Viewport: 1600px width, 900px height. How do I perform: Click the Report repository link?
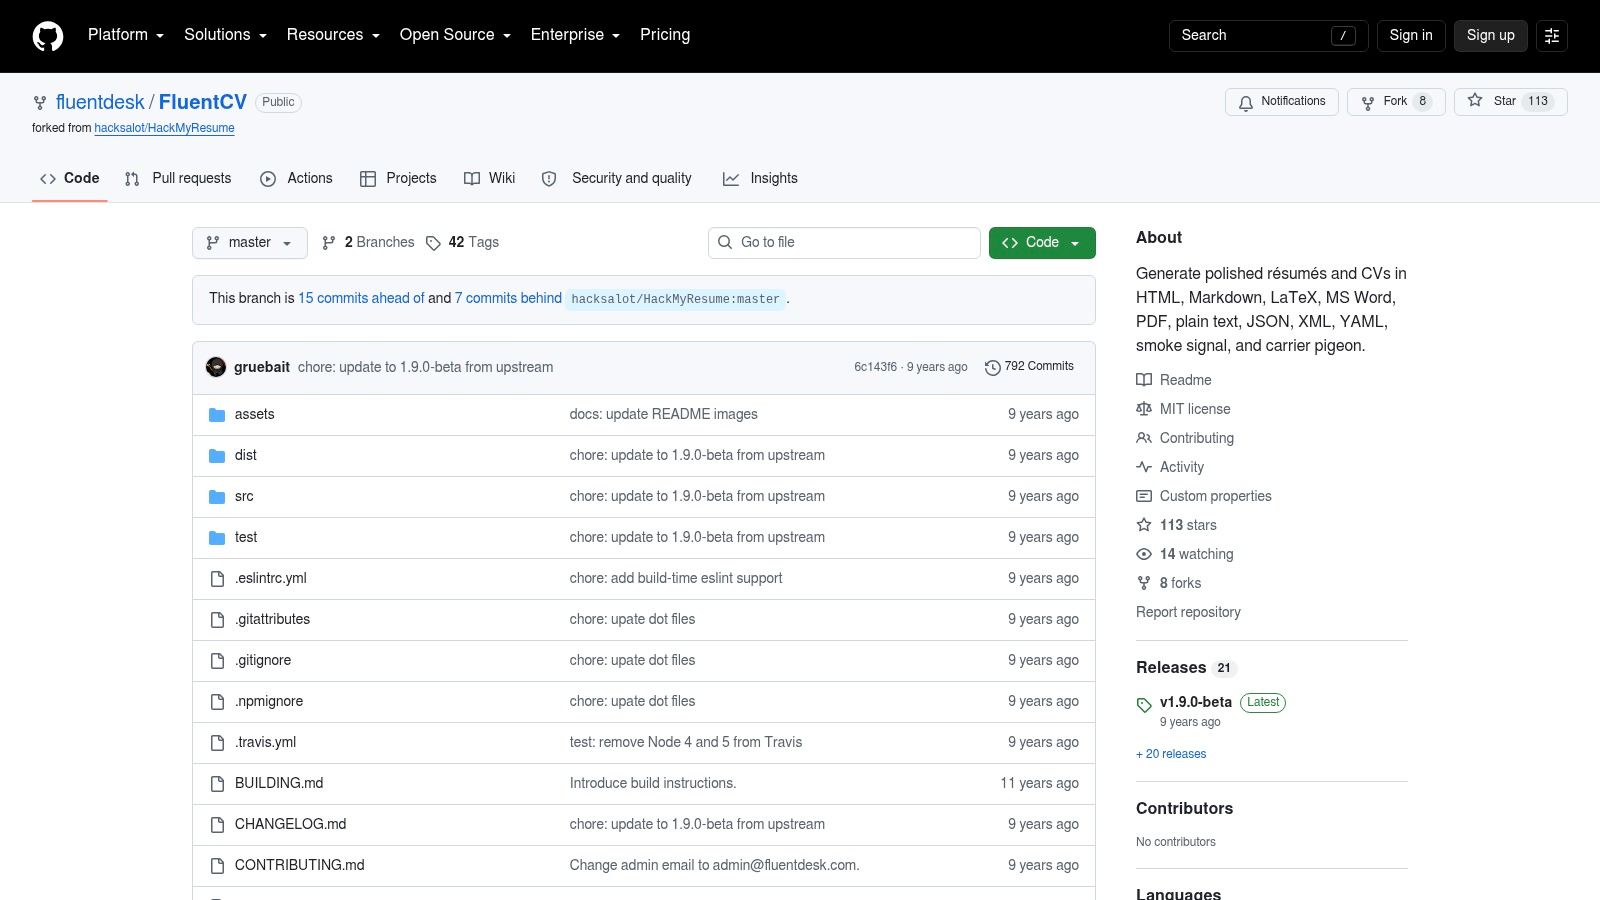(1188, 612)
